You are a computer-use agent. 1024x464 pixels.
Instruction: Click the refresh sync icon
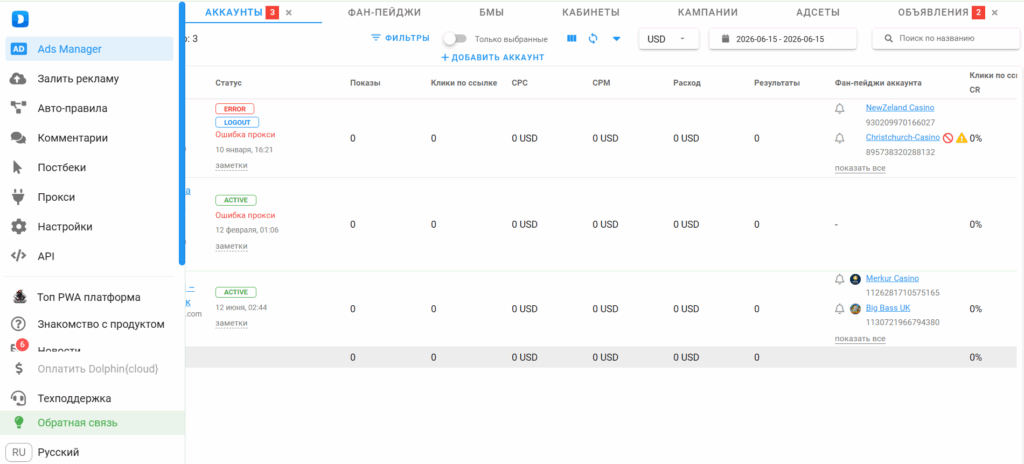pos(593,39)
